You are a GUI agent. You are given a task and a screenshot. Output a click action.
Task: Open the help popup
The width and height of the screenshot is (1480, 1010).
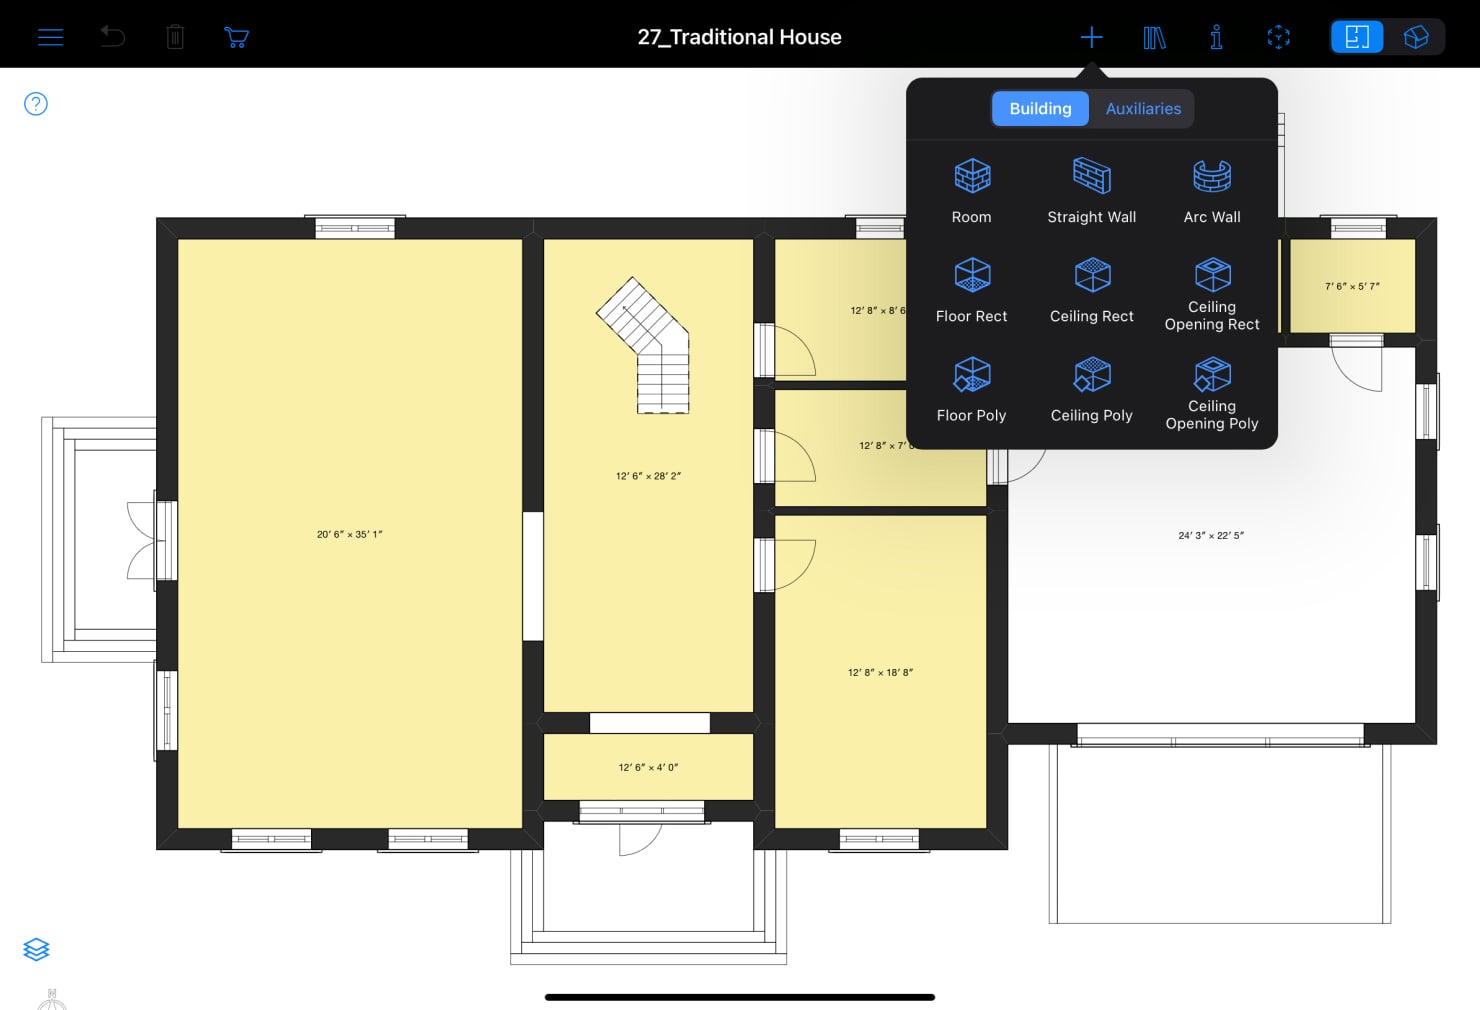pyautogui.click(x=35, y=103)
